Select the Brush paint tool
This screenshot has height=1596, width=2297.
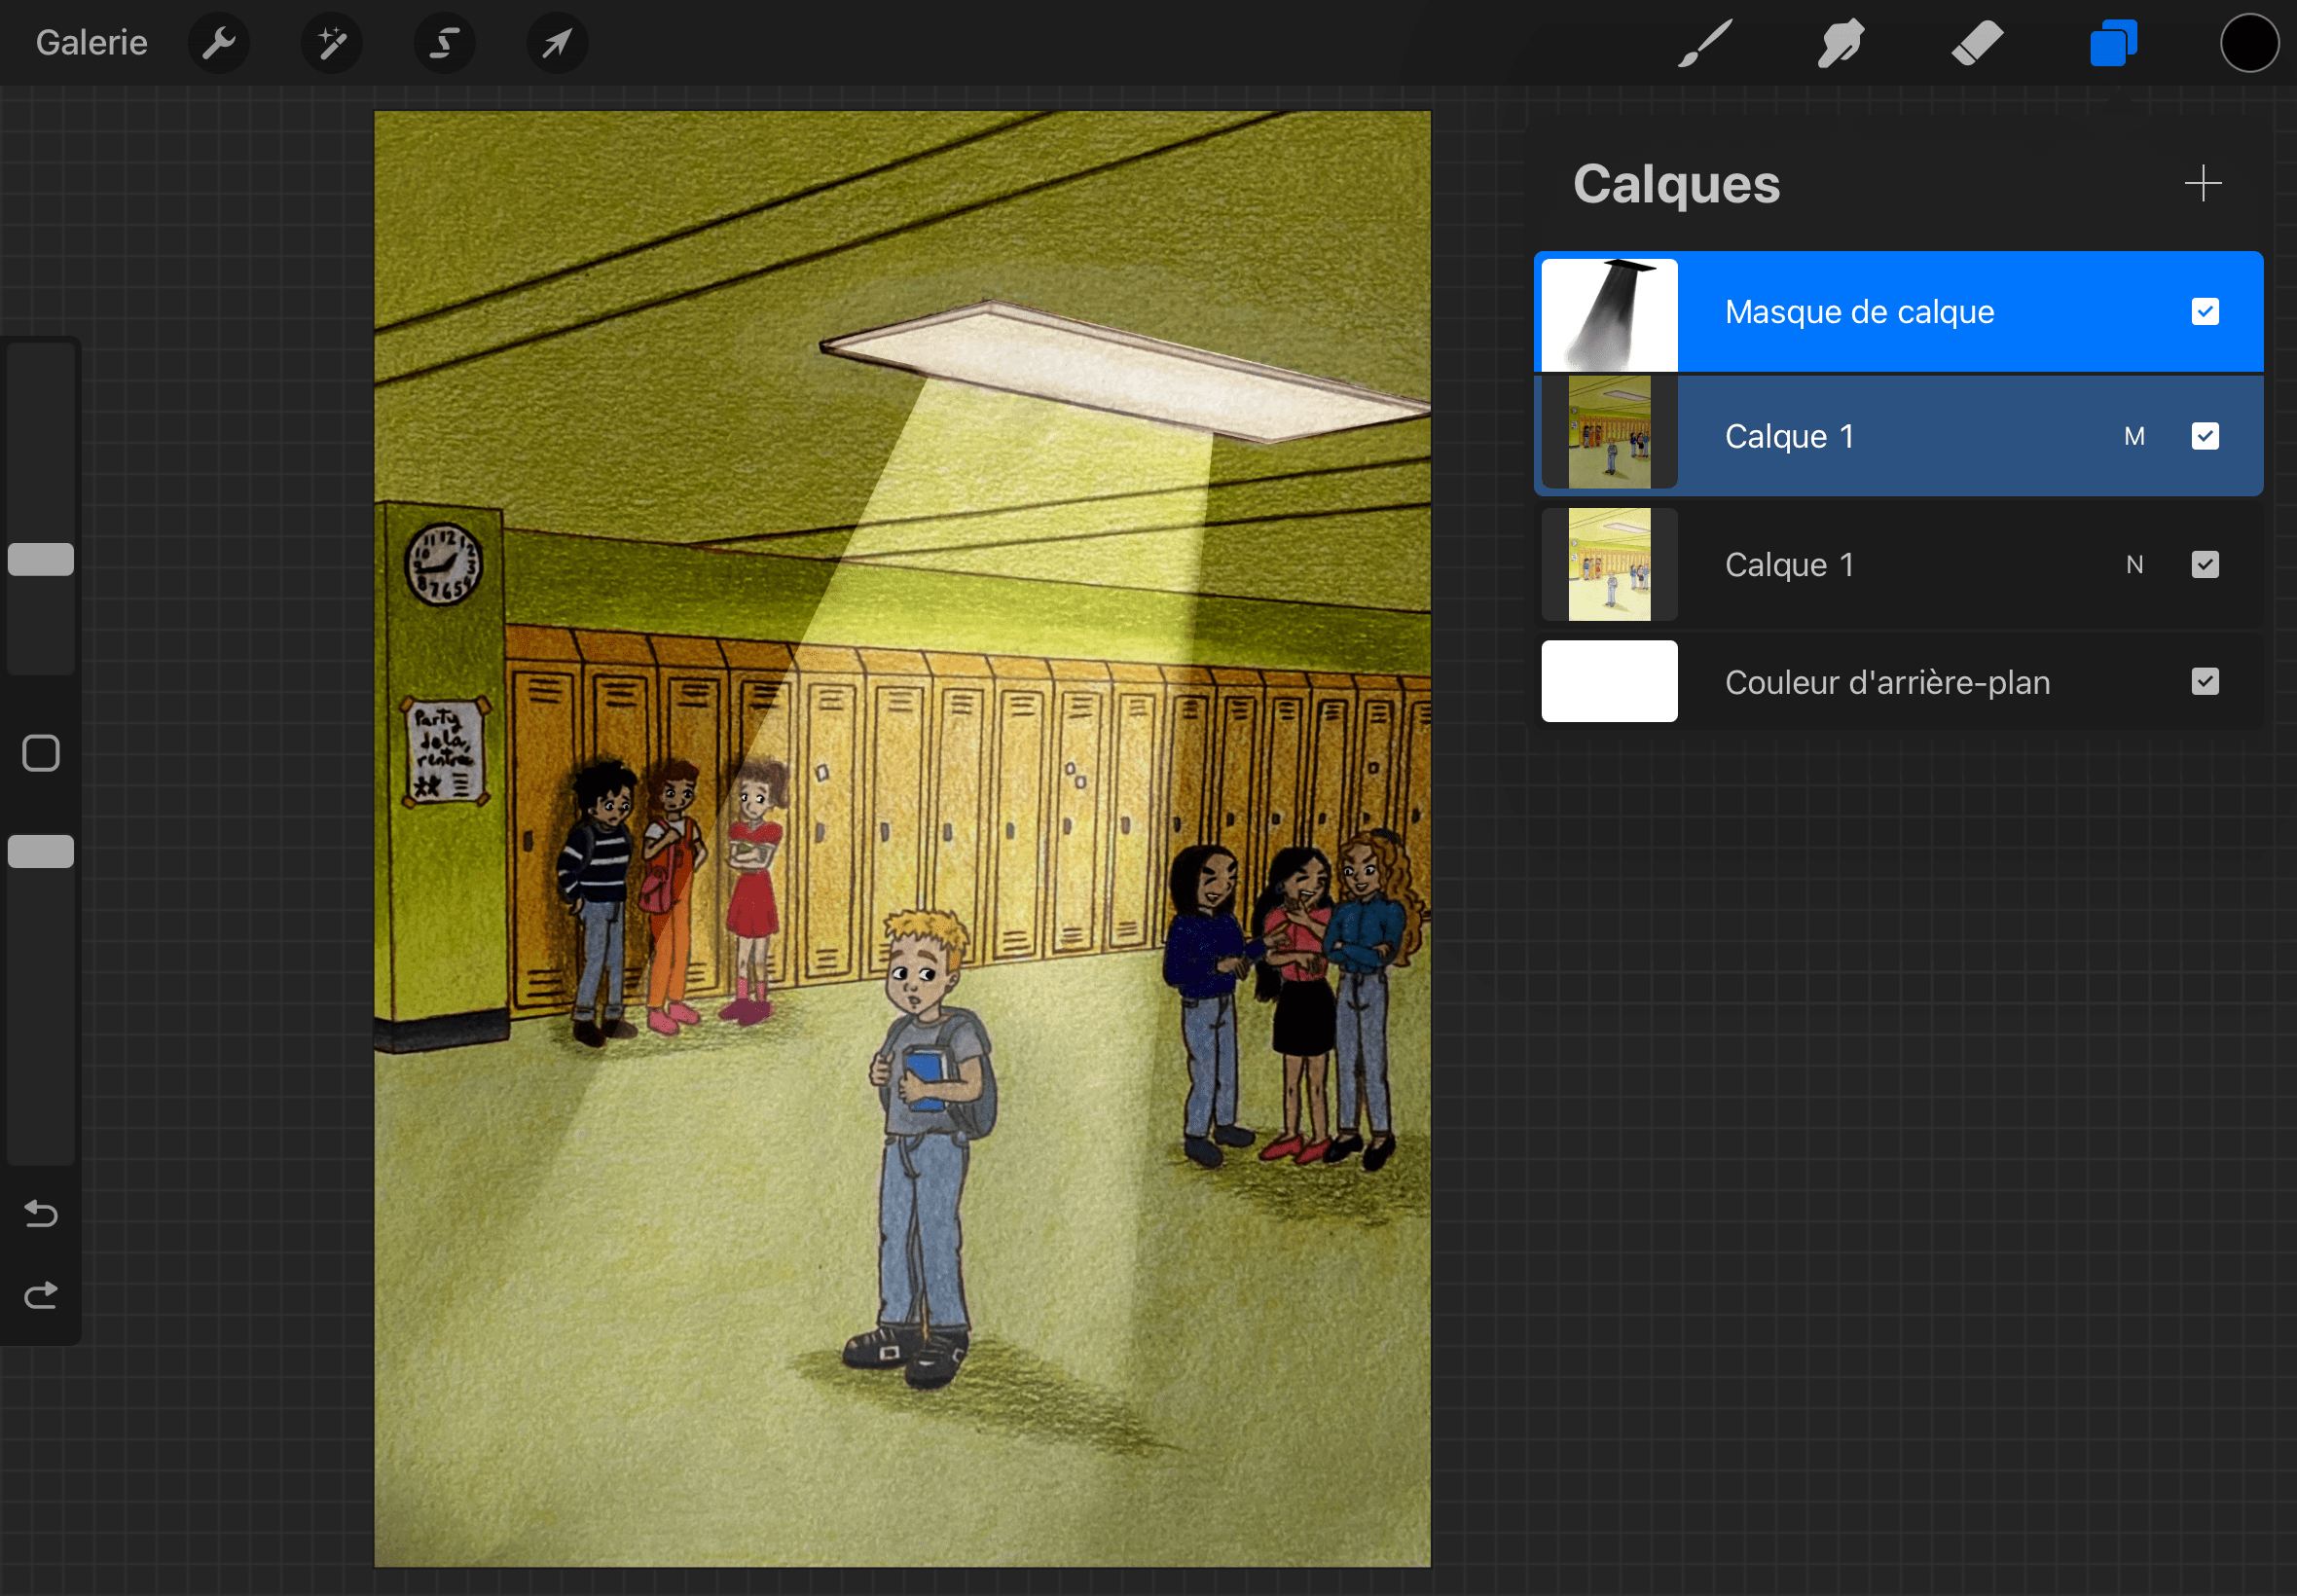(x=1704, y=43)
